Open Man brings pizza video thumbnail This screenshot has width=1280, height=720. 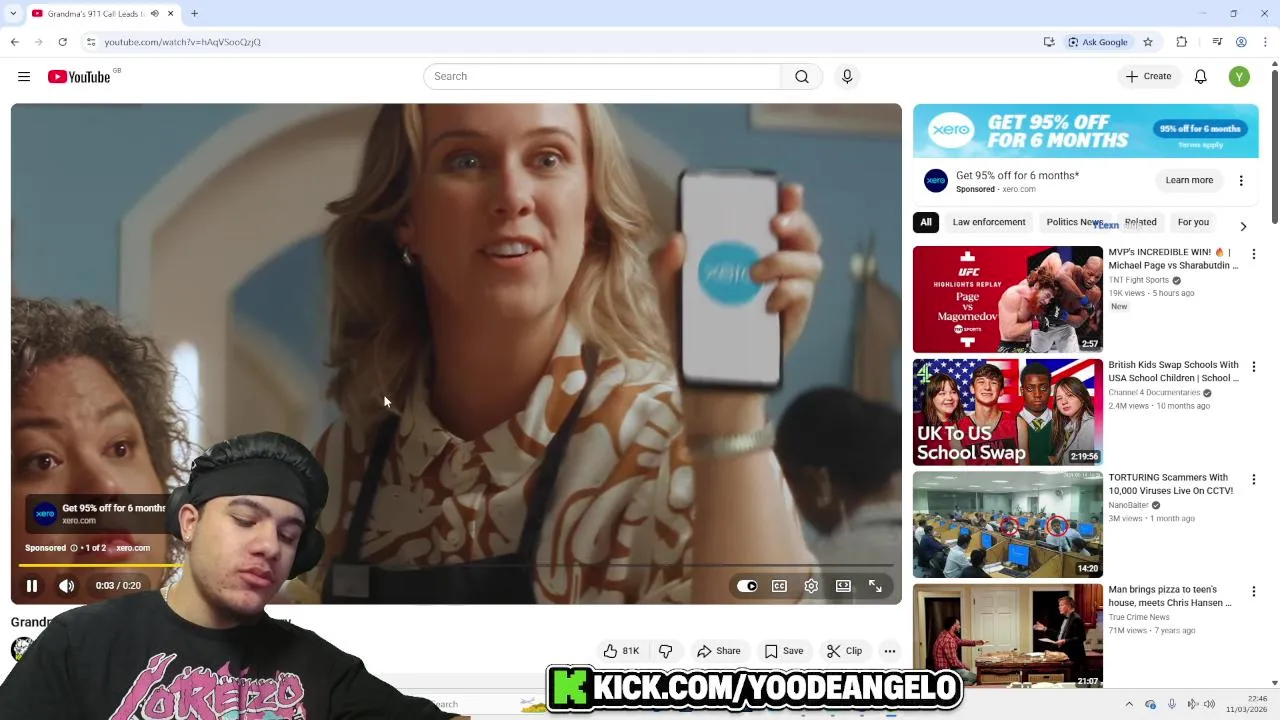(1008, 637)
